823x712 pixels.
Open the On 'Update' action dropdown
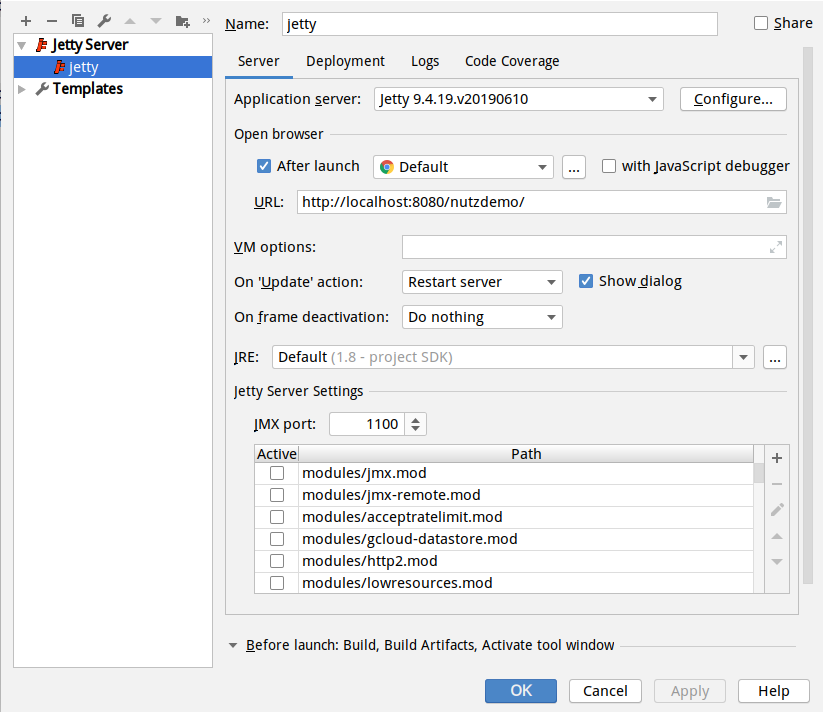482,282
